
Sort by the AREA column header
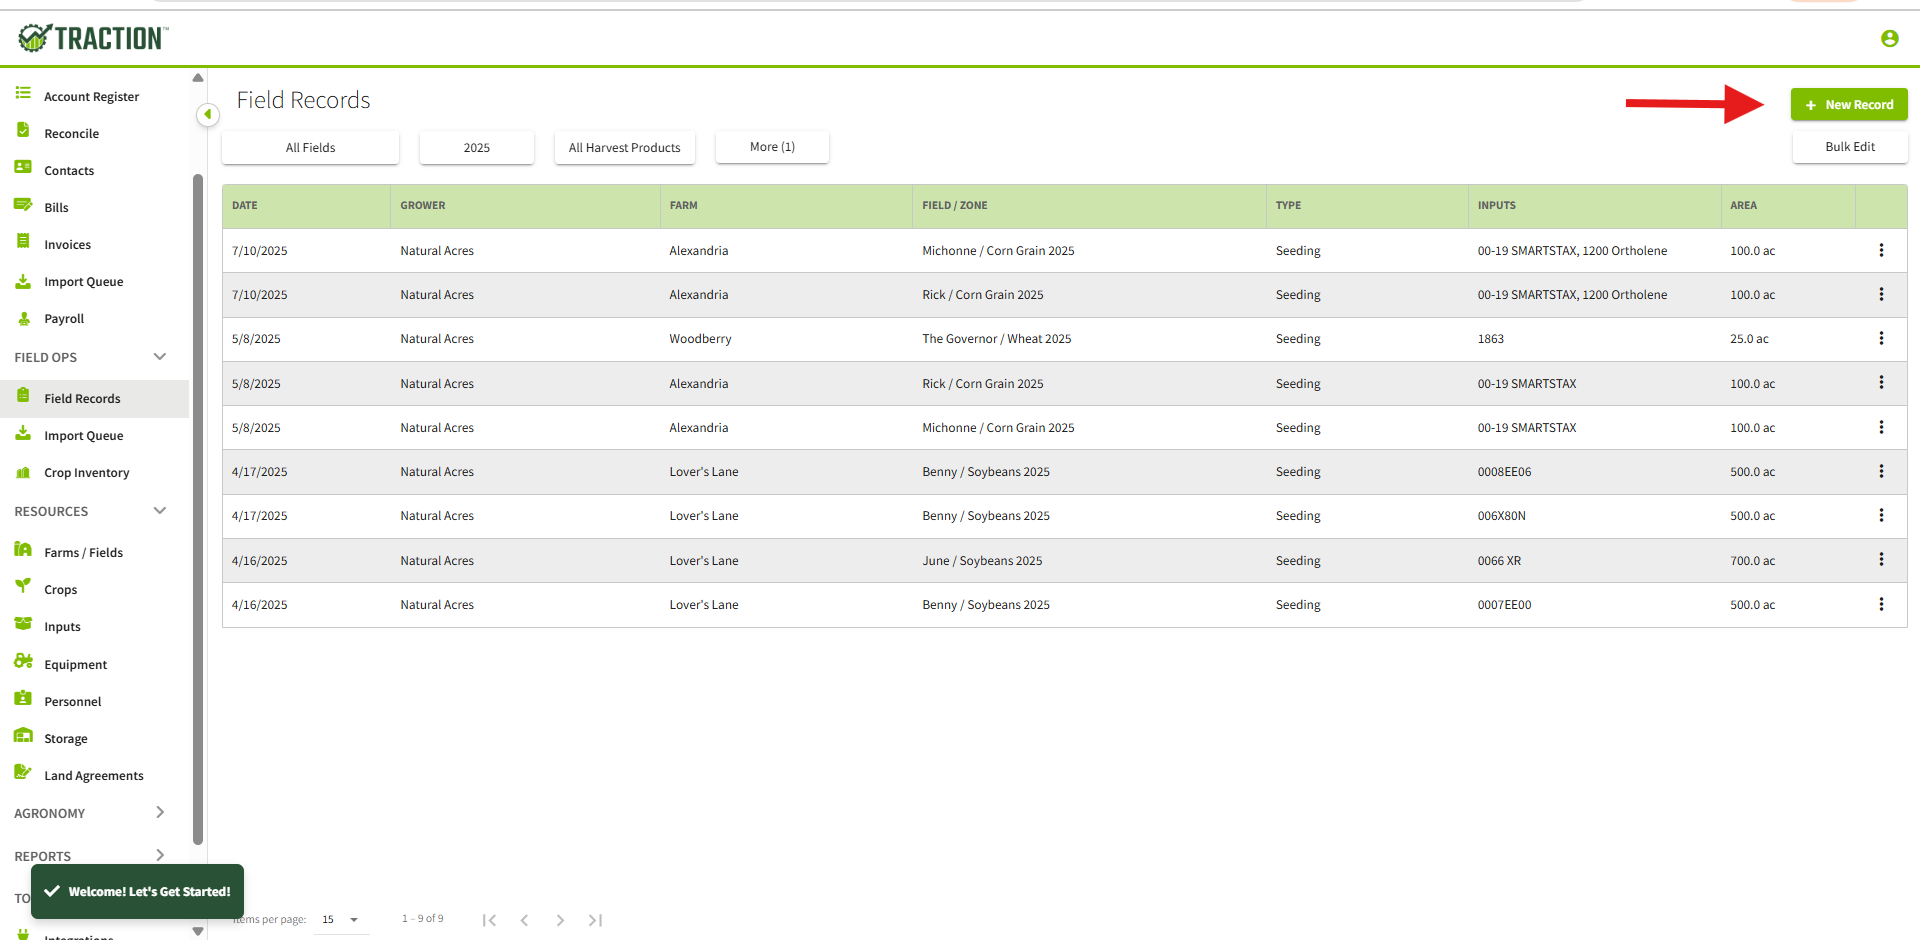[x=1743, y=205]
